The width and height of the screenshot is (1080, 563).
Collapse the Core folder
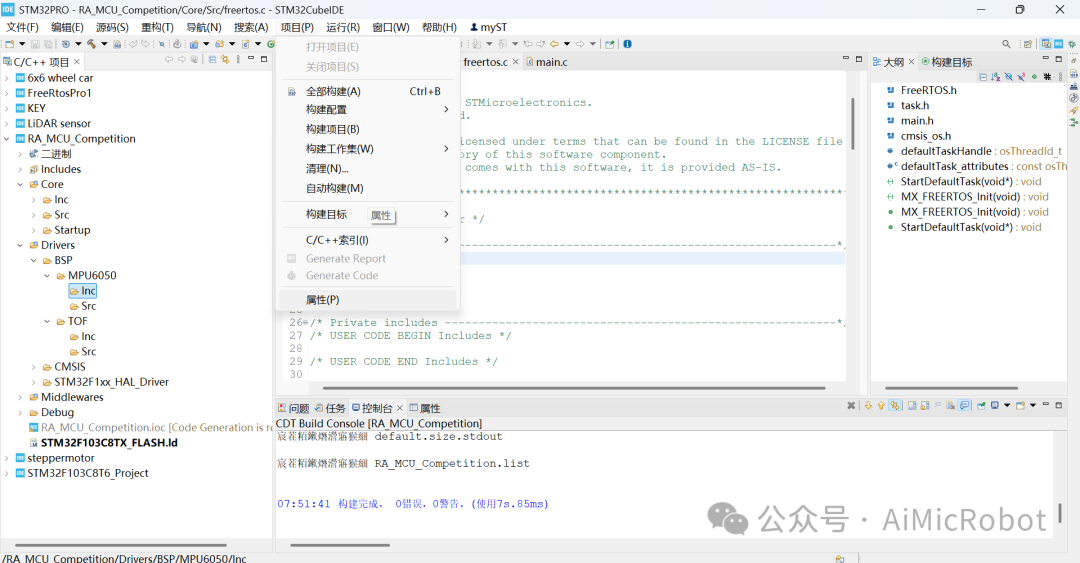[20, 185]
